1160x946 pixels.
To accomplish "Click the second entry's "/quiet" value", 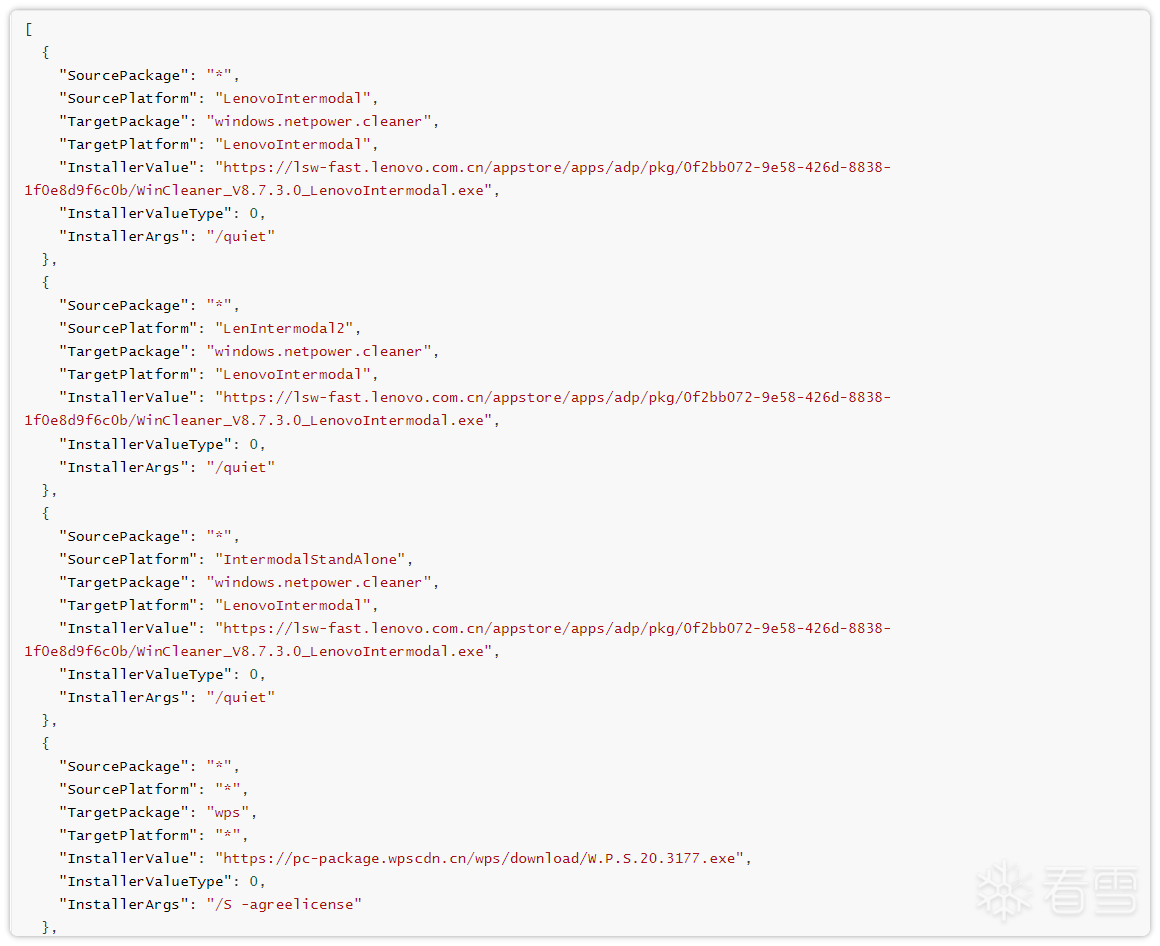I will [x=240, y=467].
